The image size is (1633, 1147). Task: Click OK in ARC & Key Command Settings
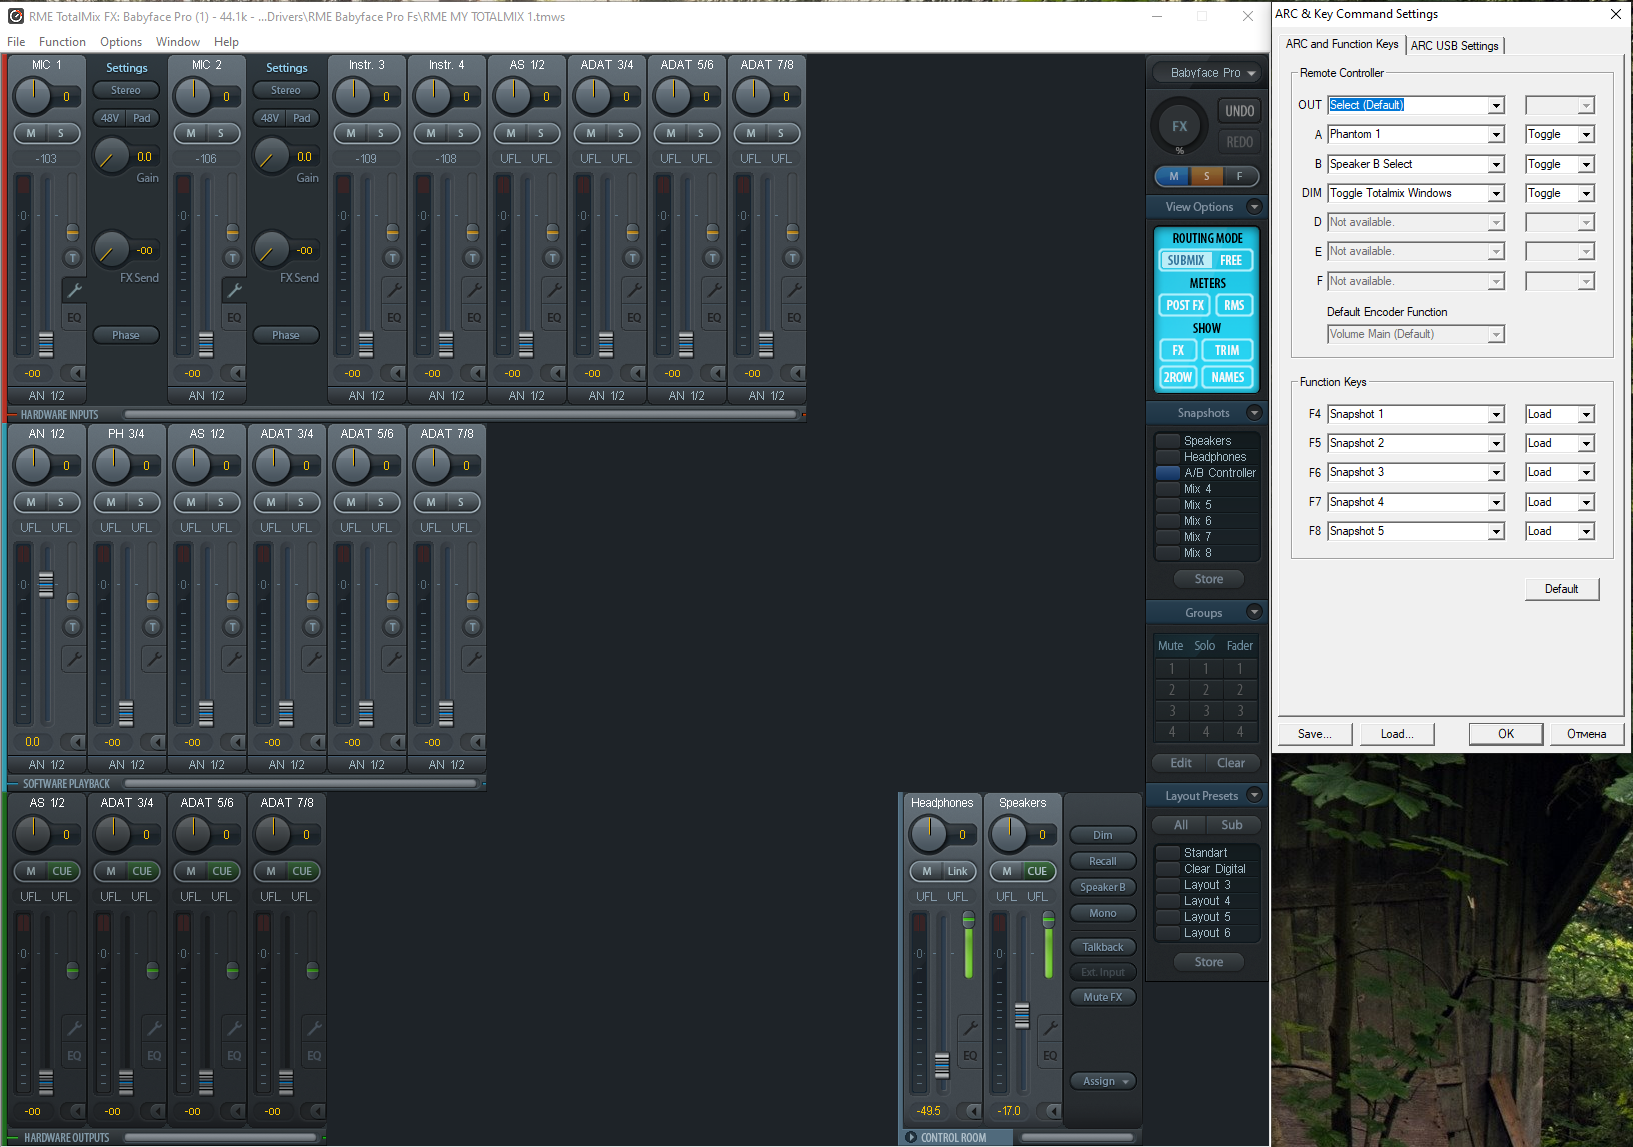tap(1505, 734)
